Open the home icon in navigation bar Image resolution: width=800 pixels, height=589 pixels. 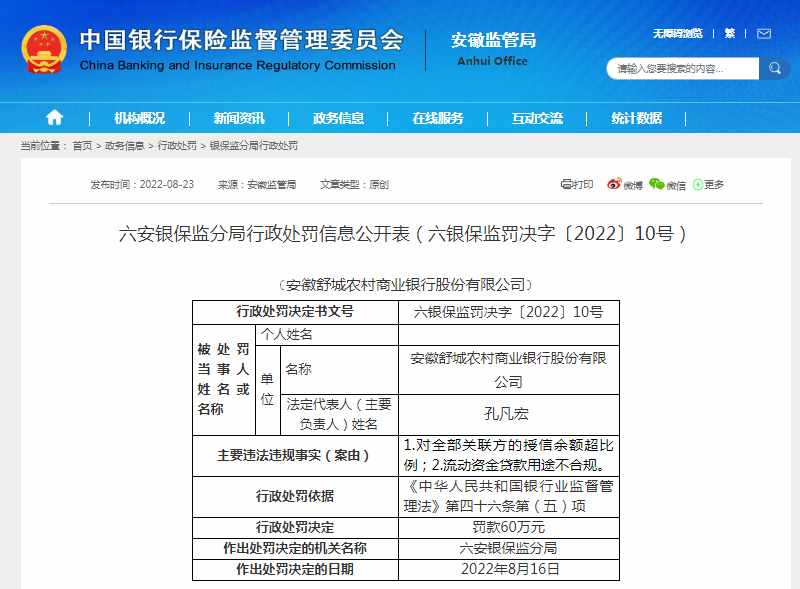[55, 118]
